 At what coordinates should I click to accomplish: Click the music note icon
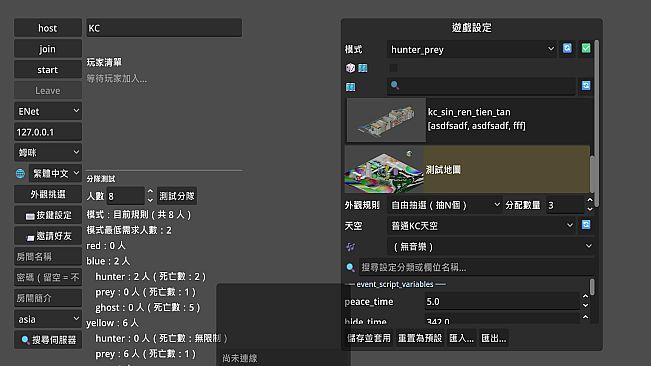[350, 247]
